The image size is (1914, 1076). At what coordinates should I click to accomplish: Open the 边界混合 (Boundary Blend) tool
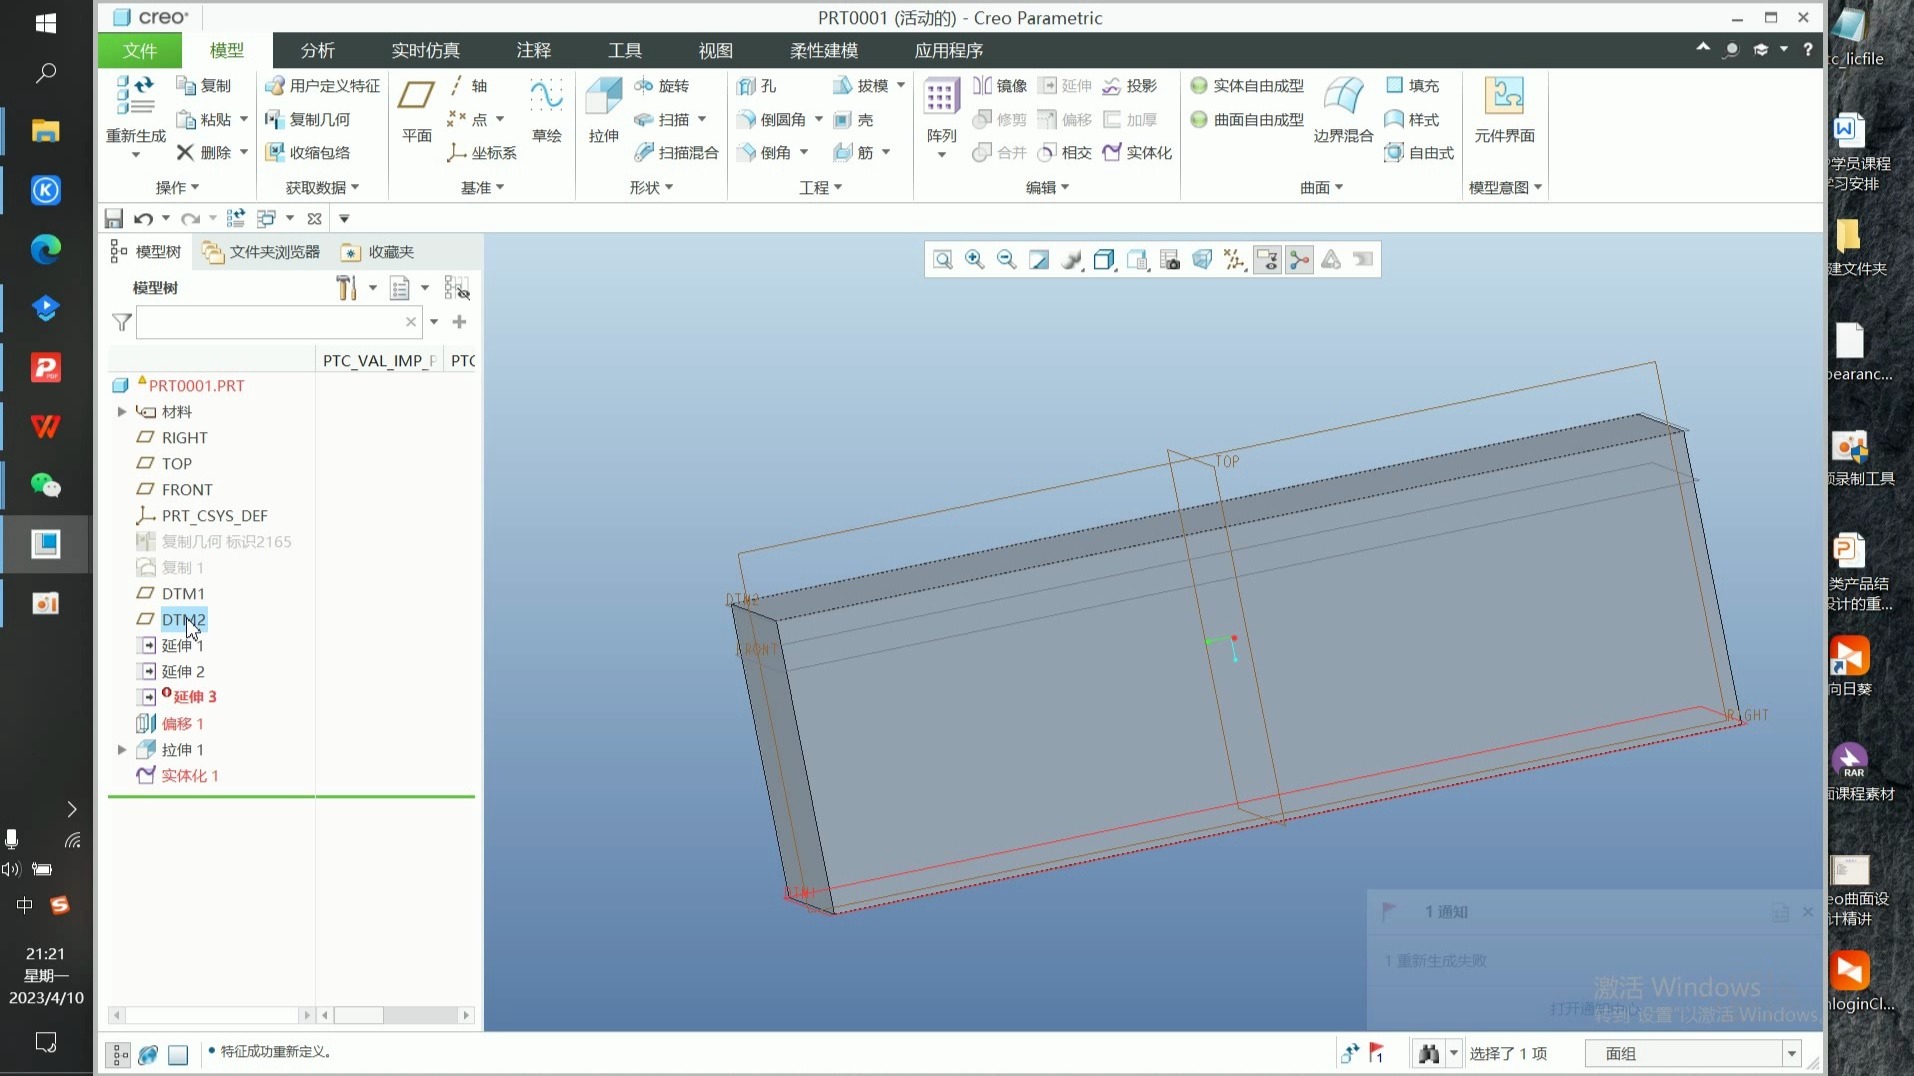1342,99
